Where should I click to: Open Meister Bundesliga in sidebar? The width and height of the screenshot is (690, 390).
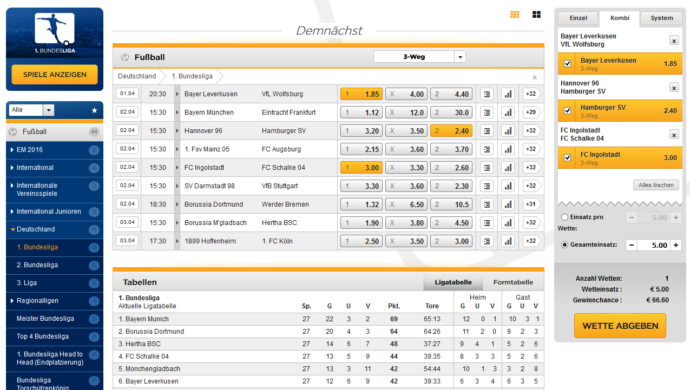tap(55, 319)
